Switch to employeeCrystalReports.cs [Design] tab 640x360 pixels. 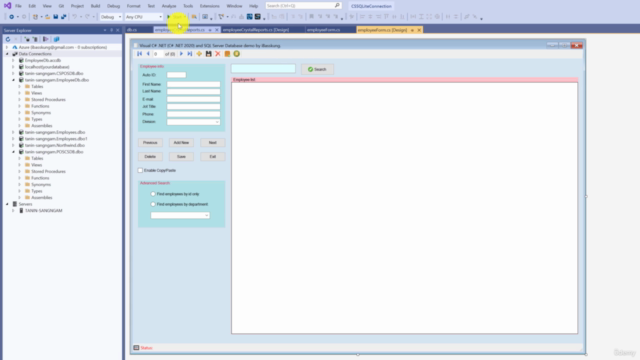(x=256, y=30)
